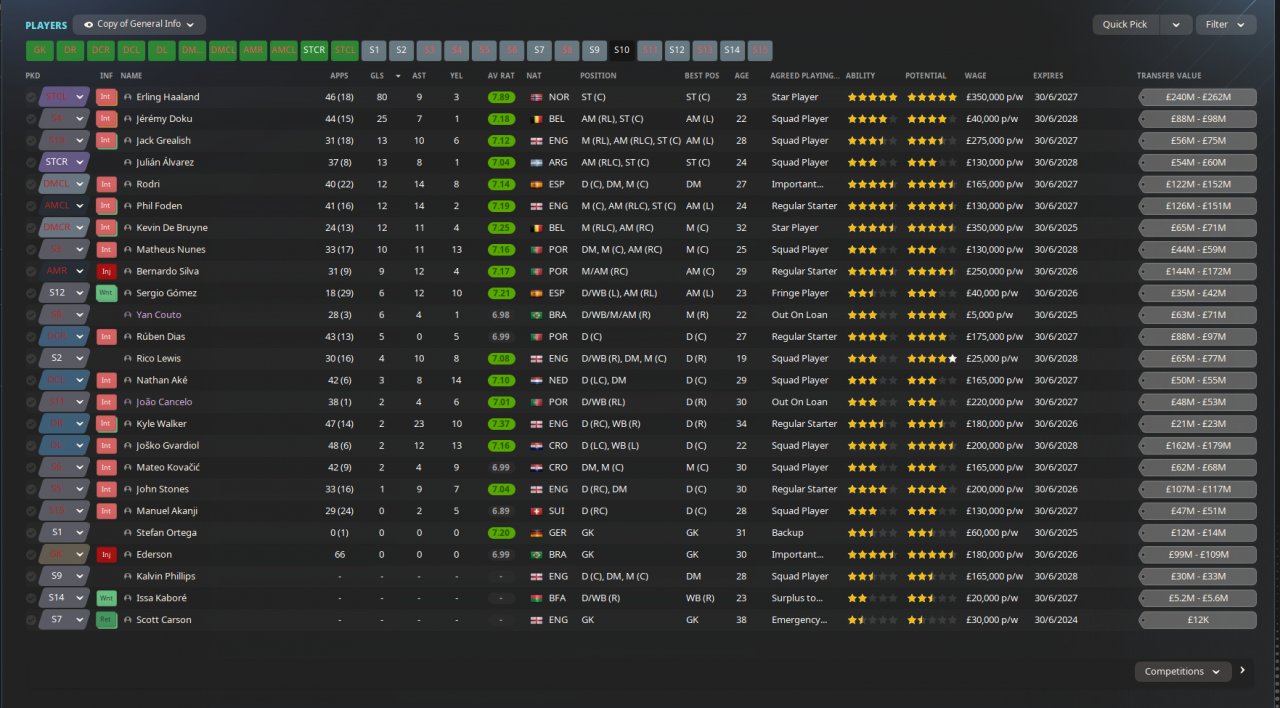Click Rico Lewis's potential star rating
This screenshot has width=1280, height=708.
pyautogui.click(x=932, y=358)
